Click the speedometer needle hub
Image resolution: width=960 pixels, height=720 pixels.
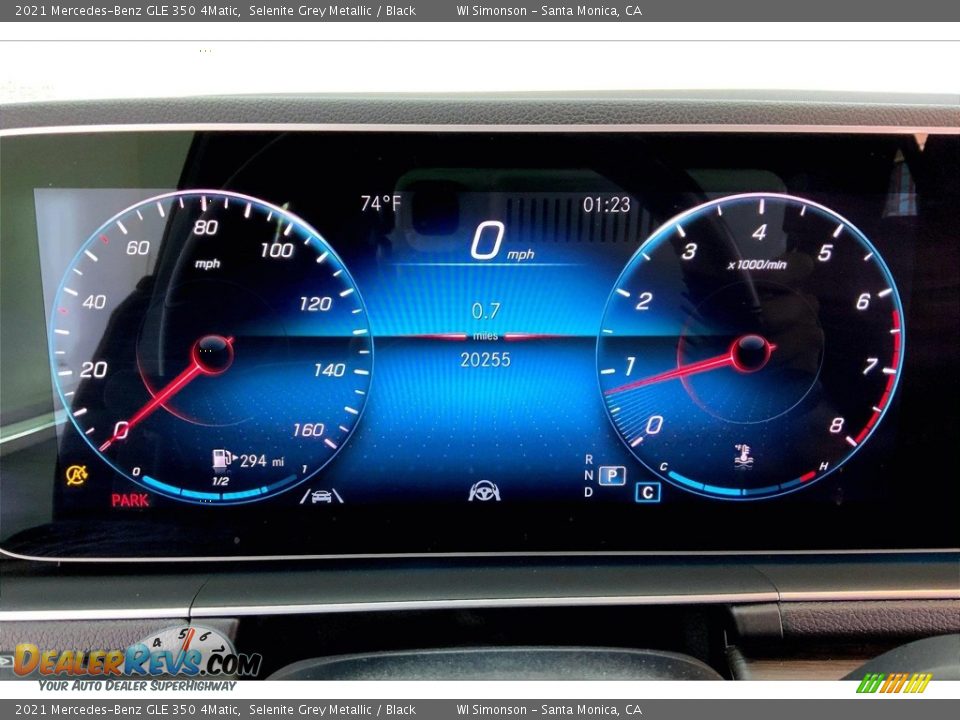pos(212,353)
